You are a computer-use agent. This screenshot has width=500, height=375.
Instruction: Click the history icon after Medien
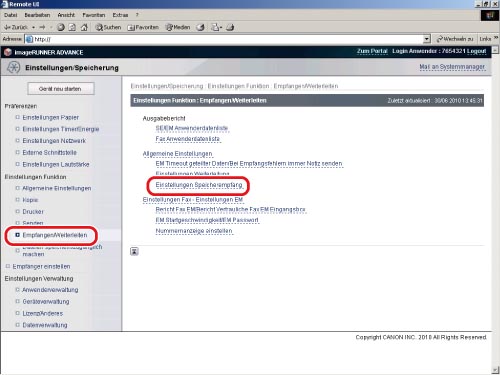200,27
